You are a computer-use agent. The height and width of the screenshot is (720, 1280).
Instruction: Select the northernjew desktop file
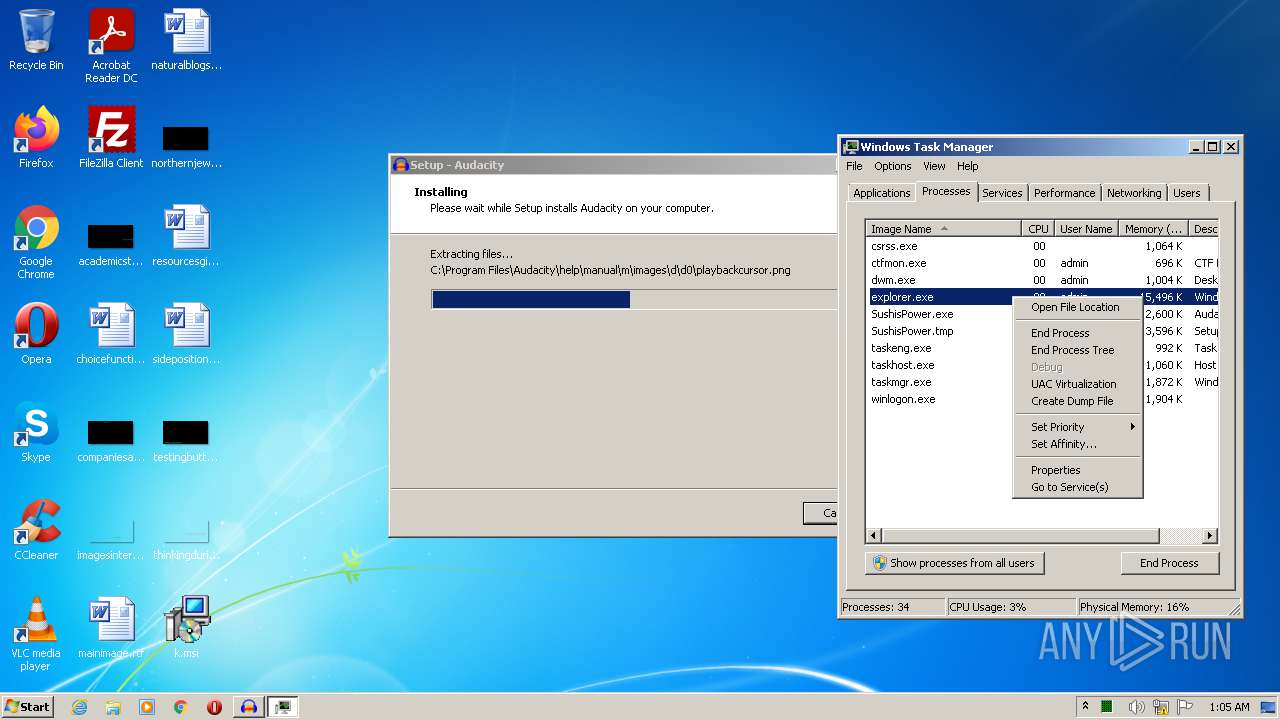[186, 146]
